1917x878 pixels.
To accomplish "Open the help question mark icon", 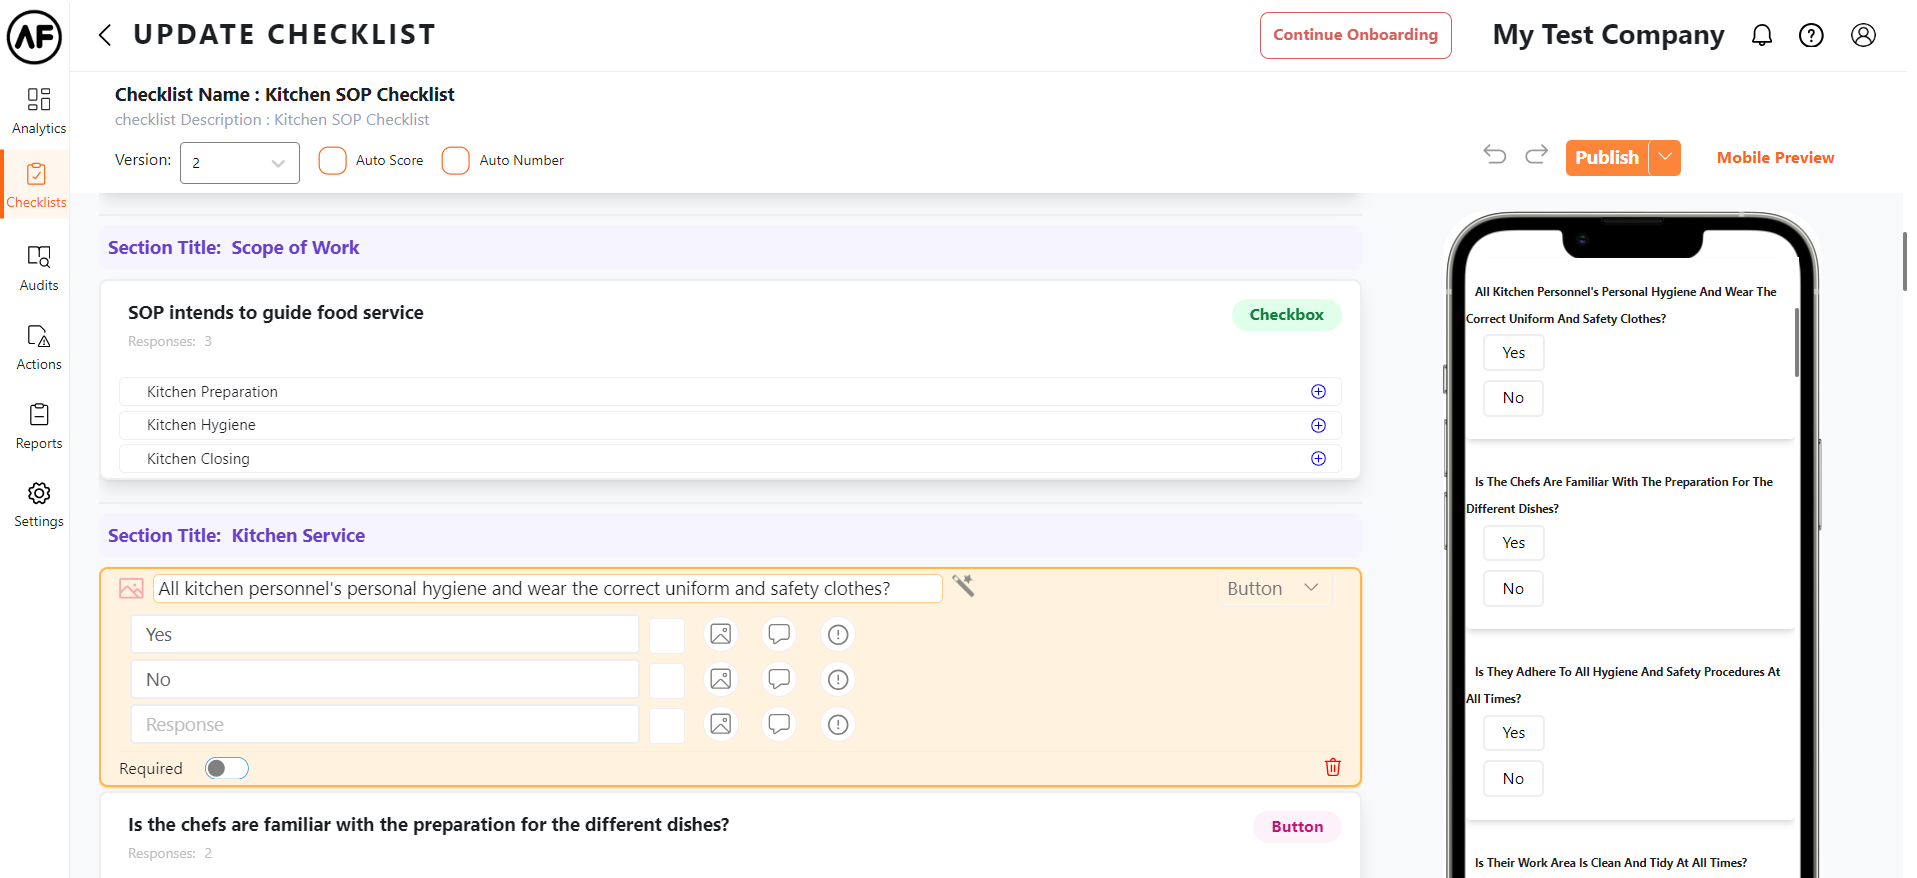I will coord(1811,36).
